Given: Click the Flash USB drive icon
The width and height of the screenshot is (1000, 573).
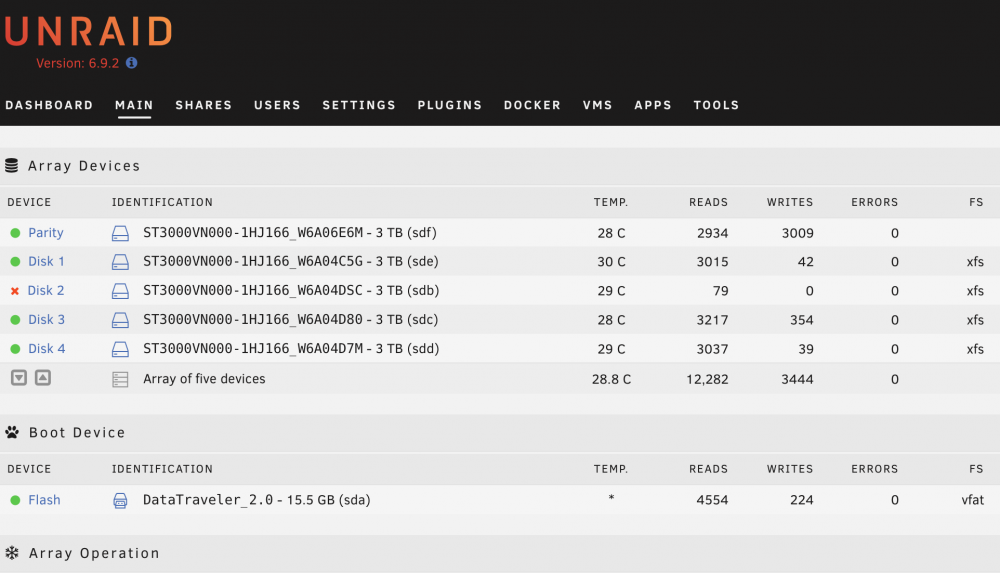Looking at the screenshot, I should click(x=120, y=500).
